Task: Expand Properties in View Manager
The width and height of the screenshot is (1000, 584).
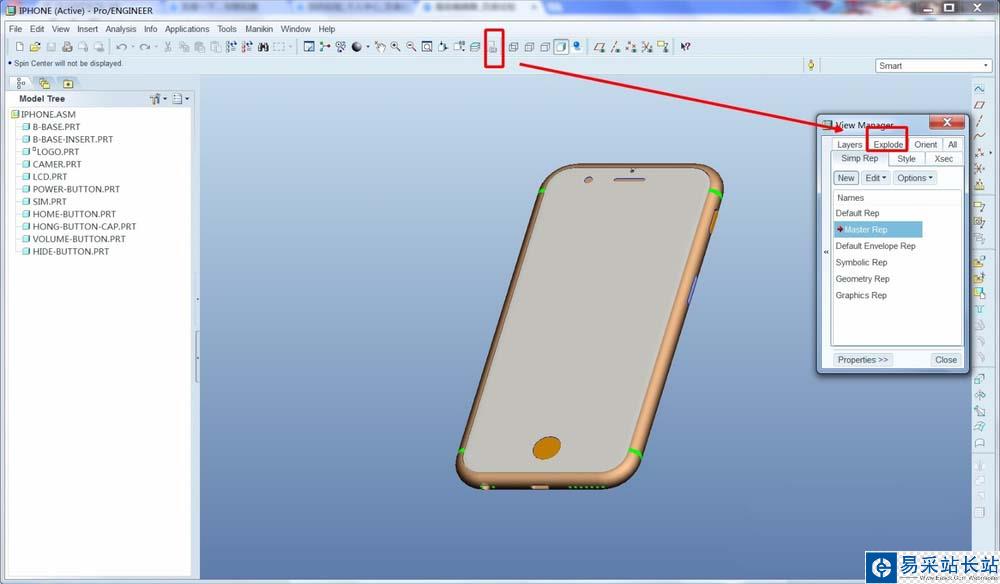Action: coord(862,360)
